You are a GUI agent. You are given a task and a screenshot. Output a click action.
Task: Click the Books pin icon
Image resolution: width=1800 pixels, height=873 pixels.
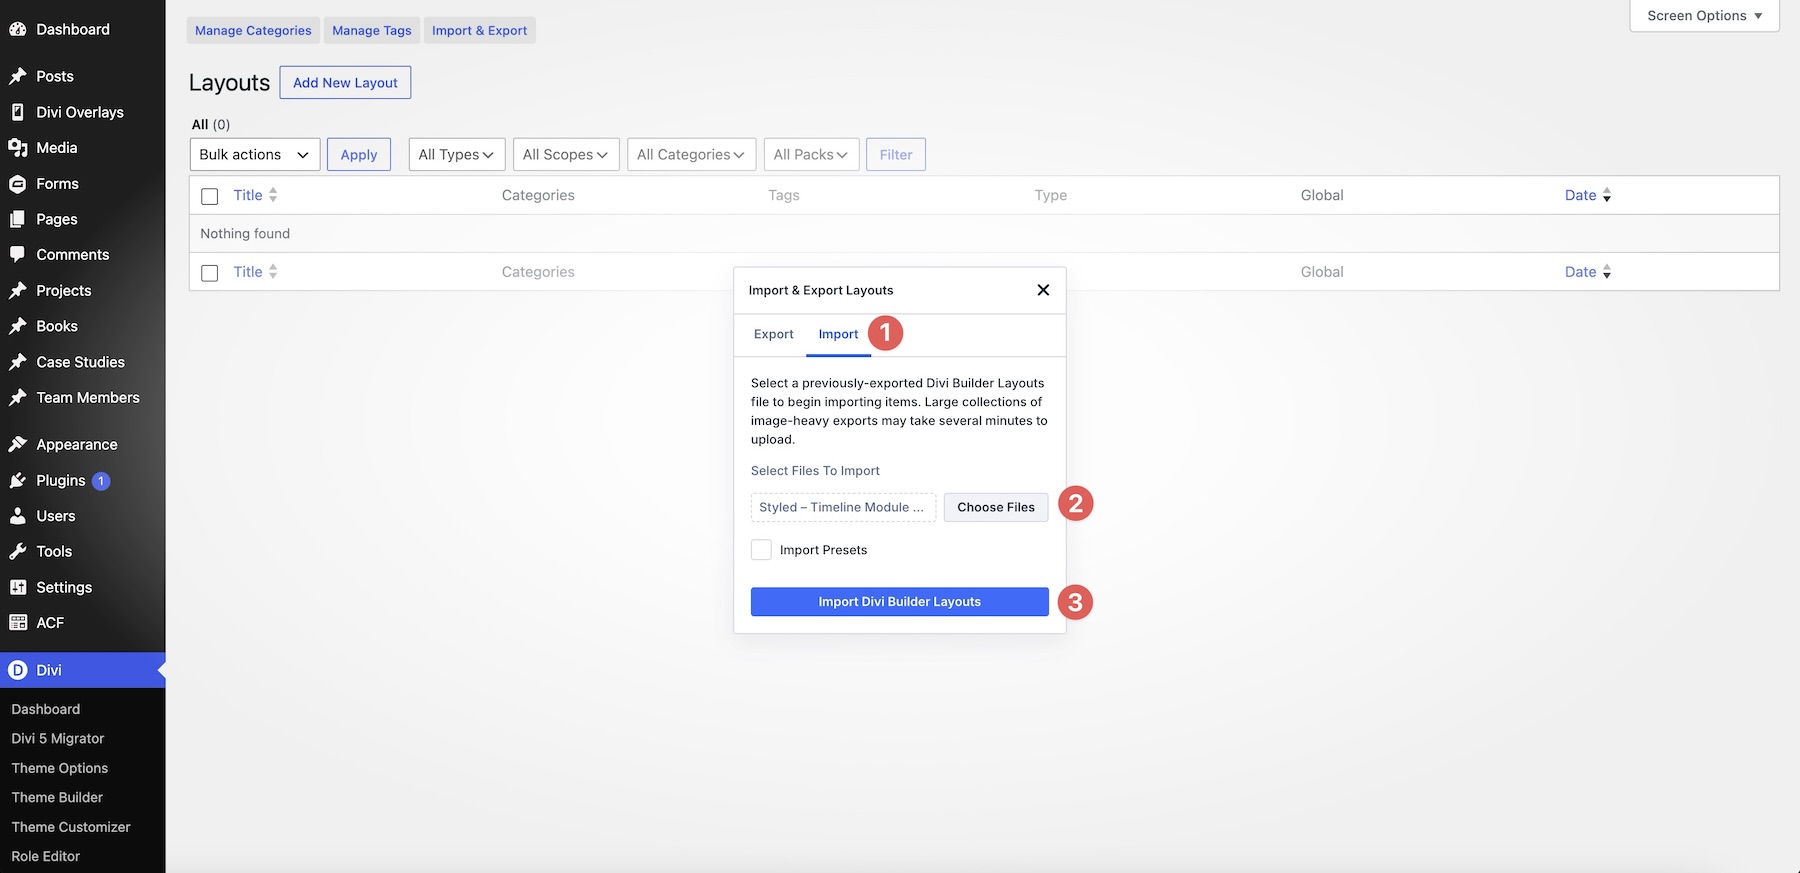(x=17, y=326)
